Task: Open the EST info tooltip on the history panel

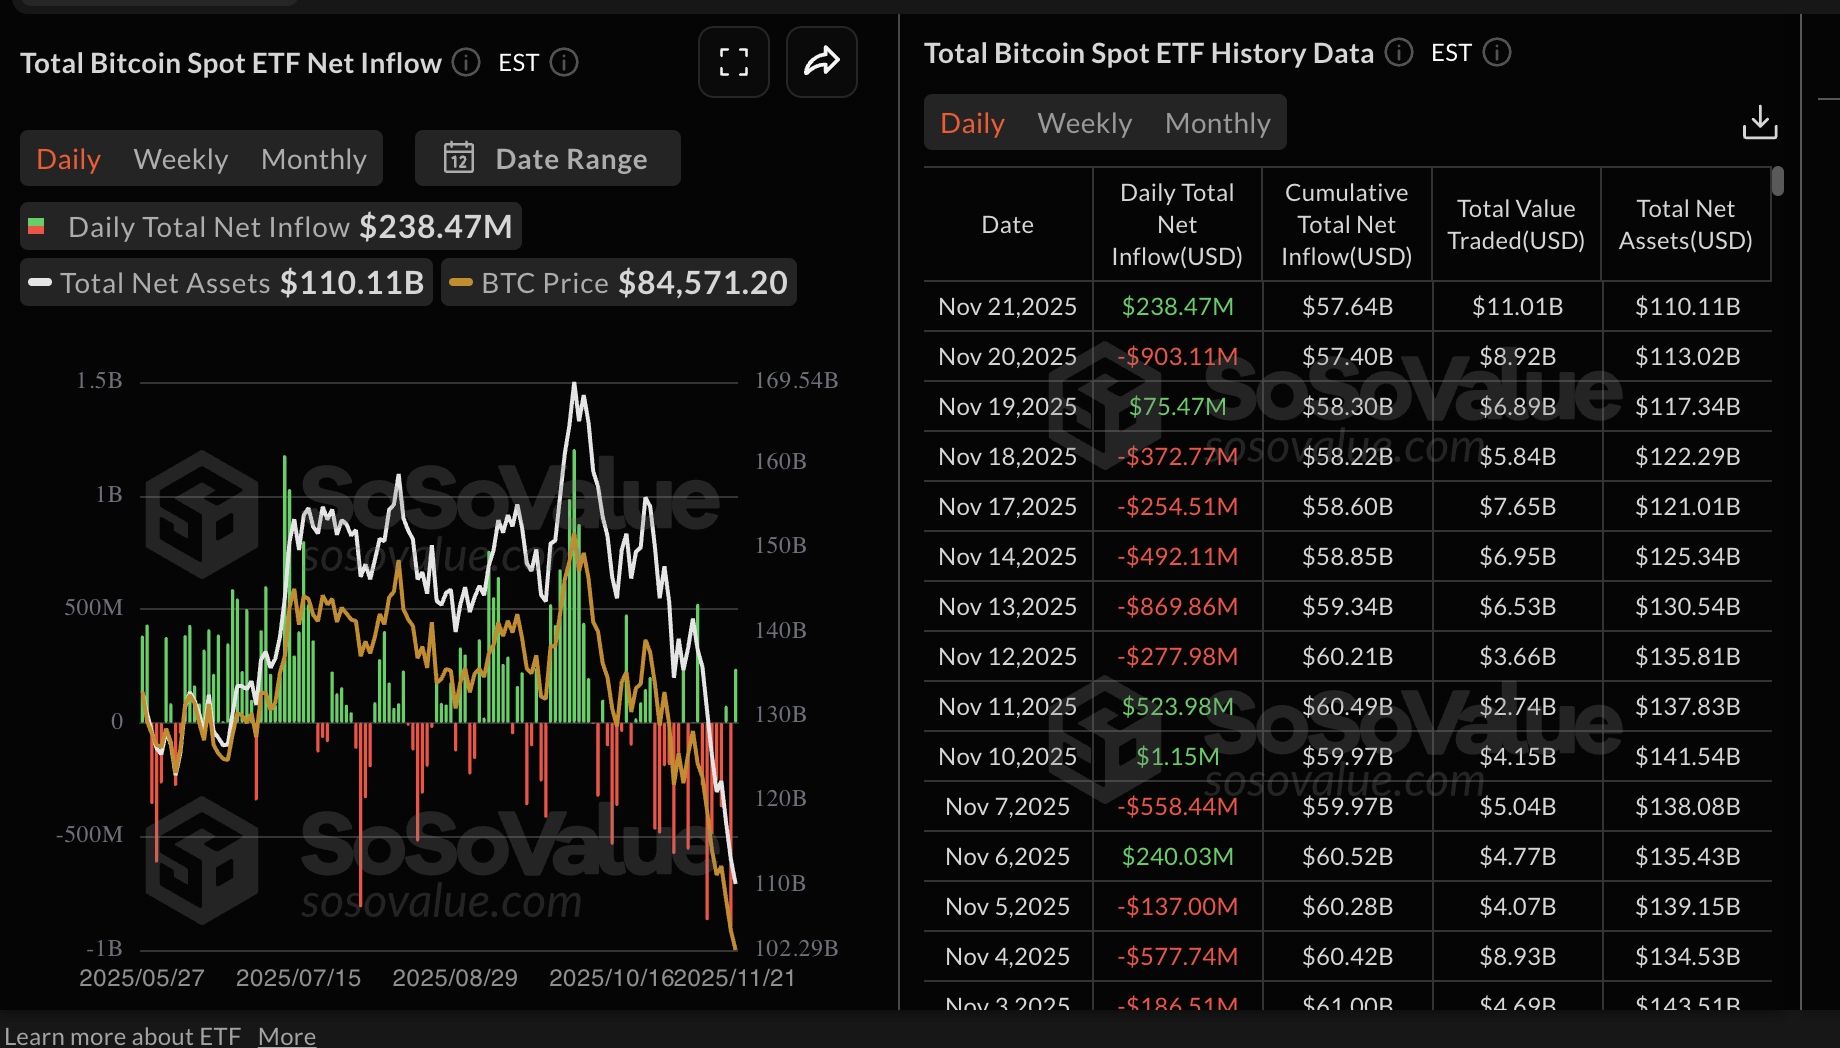Action: tap(1497, 53)
